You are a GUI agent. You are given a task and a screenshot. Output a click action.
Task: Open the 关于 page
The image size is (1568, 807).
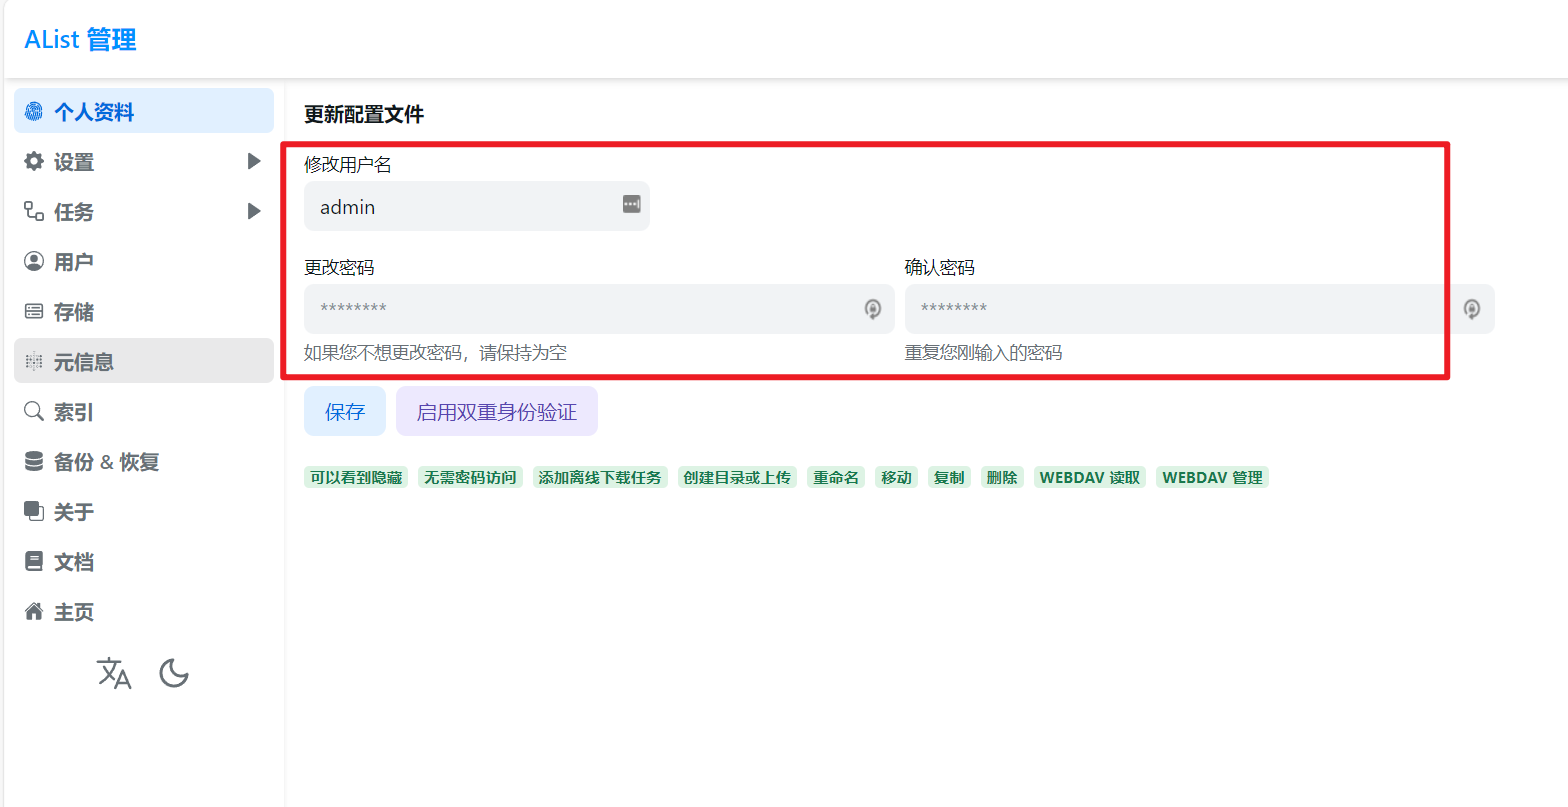pos(144,511)
